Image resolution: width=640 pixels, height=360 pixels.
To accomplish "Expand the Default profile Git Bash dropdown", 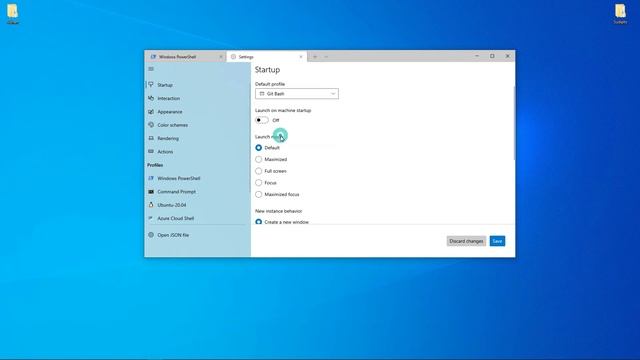I will point(297,94).
